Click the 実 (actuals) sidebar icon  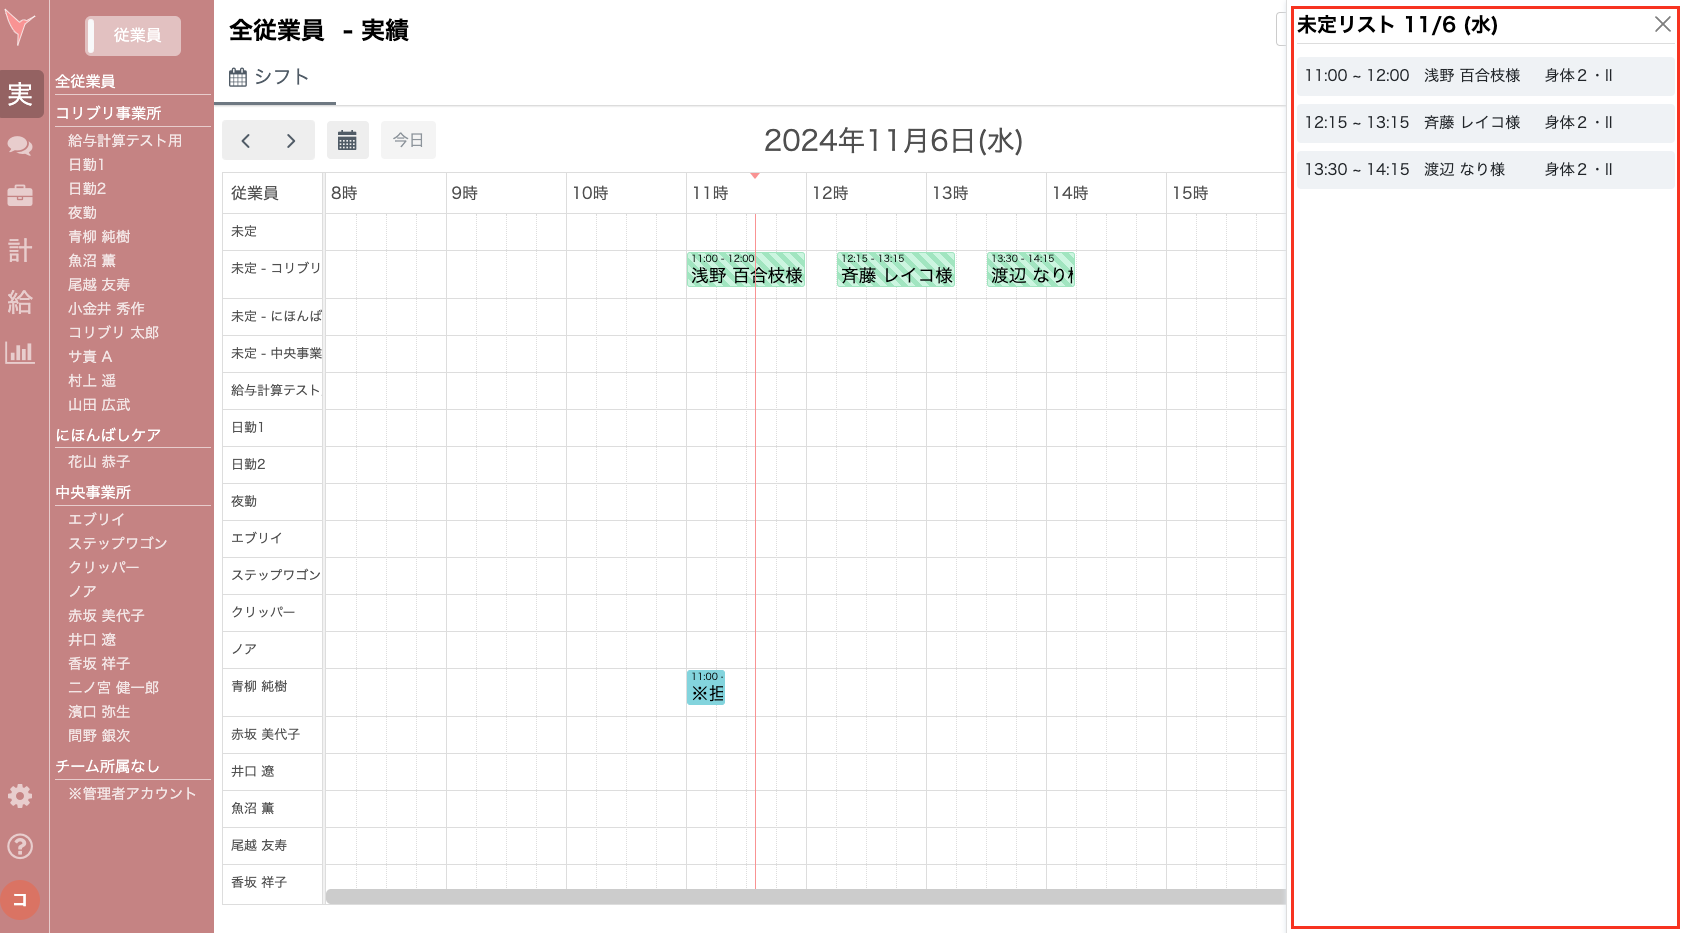coord(21,94)
